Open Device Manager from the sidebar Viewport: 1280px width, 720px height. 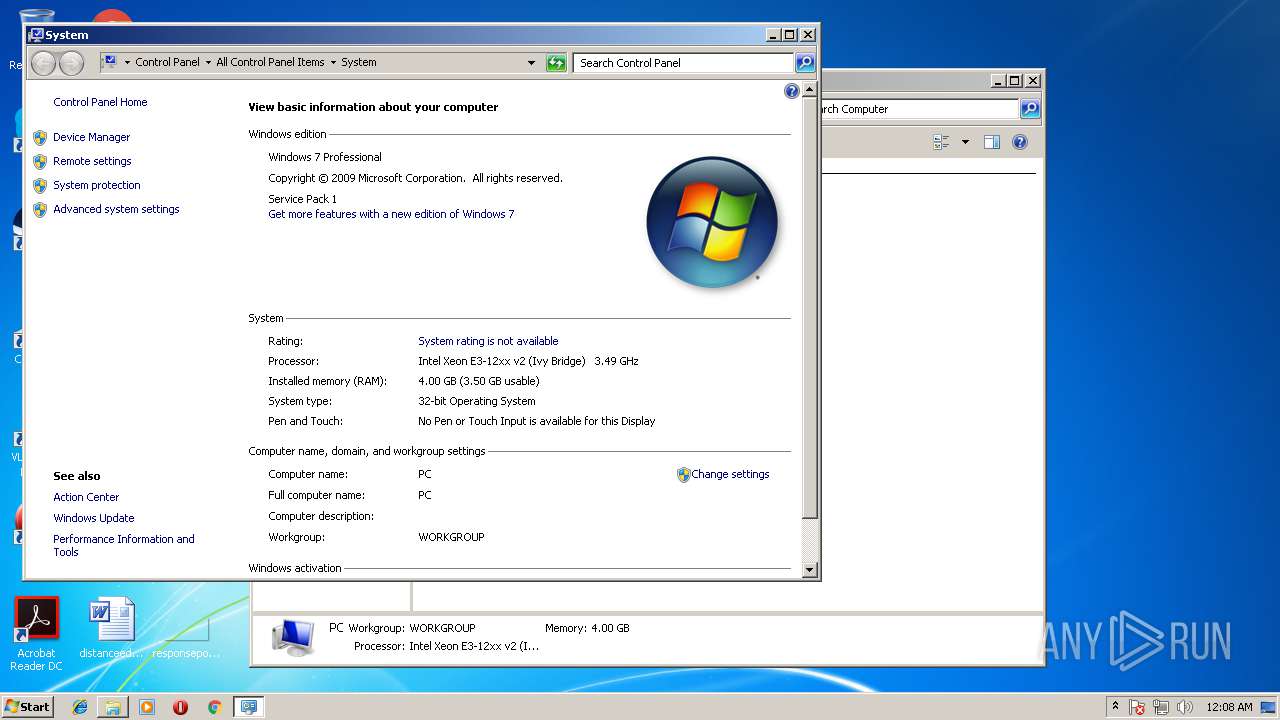[91, 137]
